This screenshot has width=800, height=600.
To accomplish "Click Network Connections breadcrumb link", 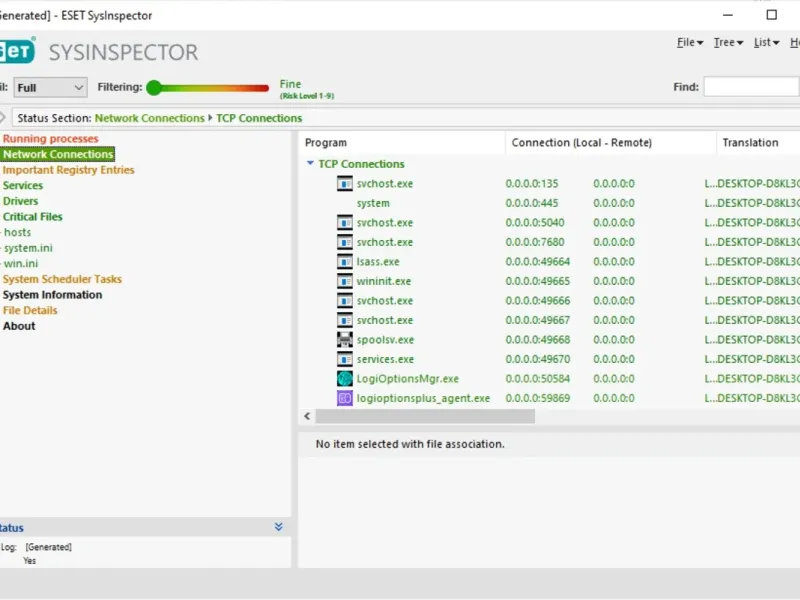I will (149, 118).
